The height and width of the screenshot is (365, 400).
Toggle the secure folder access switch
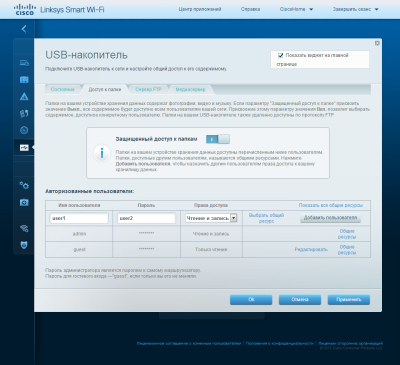(x=218, y=139)
